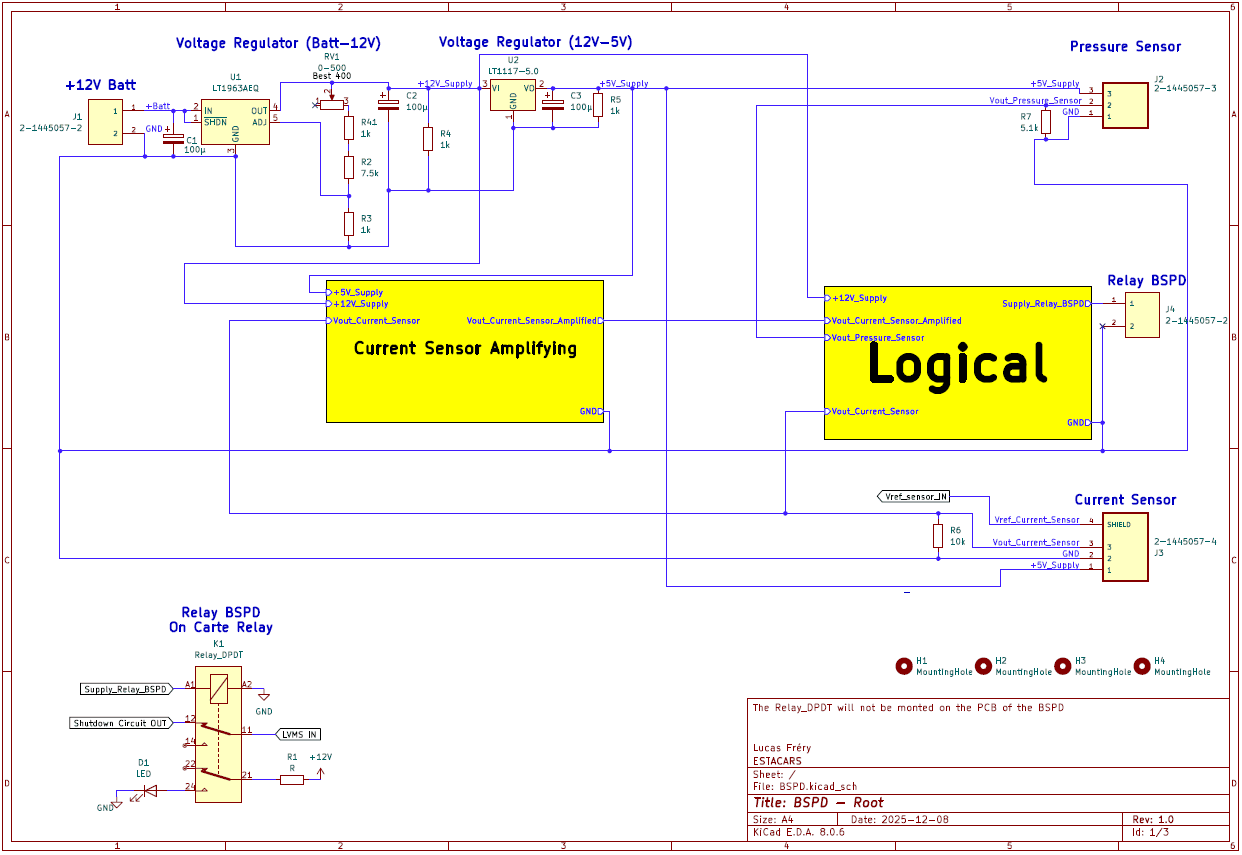Select 'Date: 2025-12-08' in title block
Viewport: 1242px width, 855px height.
coord(898,819)
